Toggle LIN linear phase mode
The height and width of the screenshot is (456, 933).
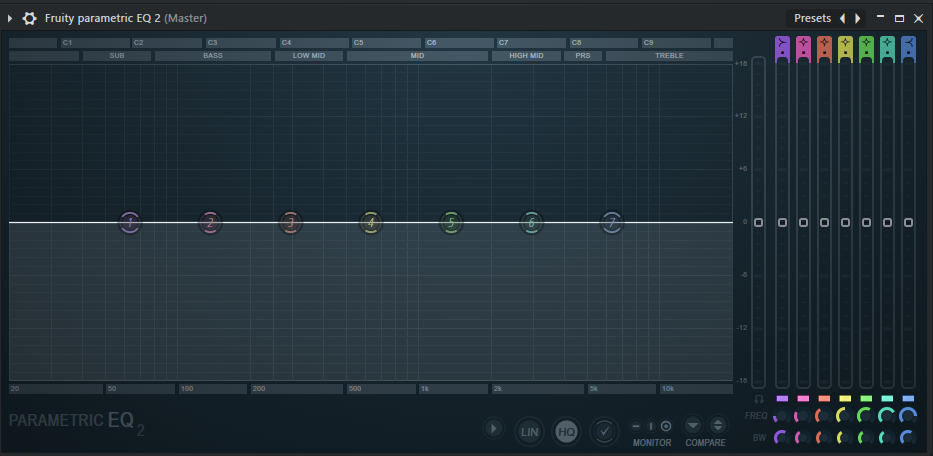[529, 432]
